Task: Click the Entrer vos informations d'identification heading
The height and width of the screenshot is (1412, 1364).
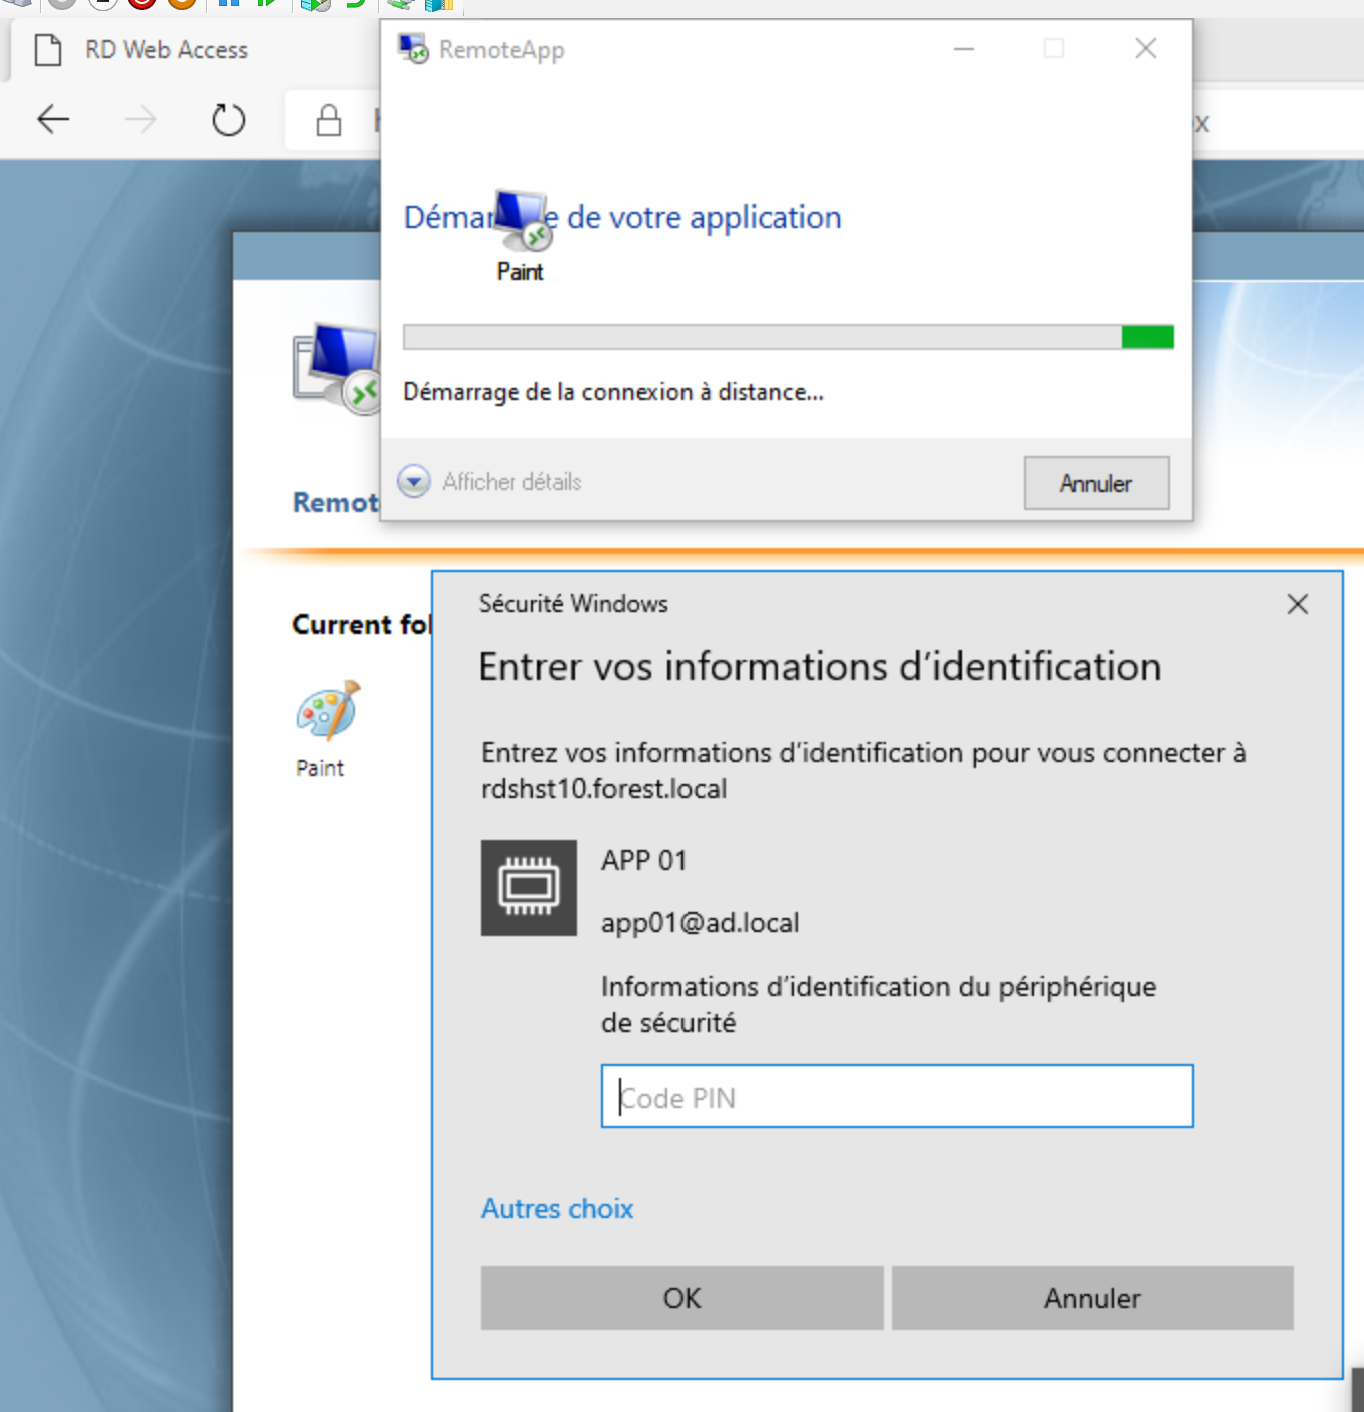Action: [820, 666]
